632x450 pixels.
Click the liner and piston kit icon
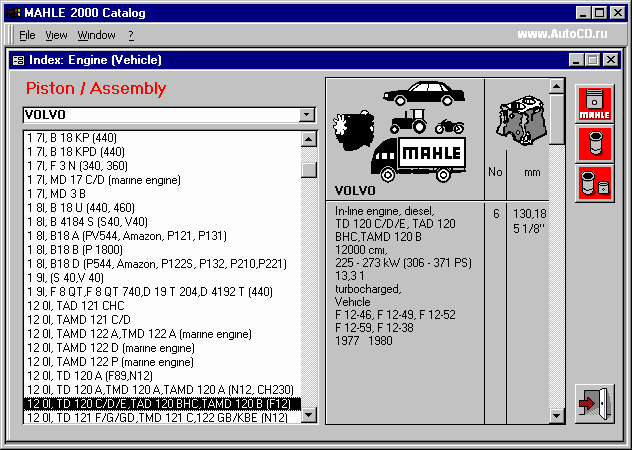[x=595, y=183]
